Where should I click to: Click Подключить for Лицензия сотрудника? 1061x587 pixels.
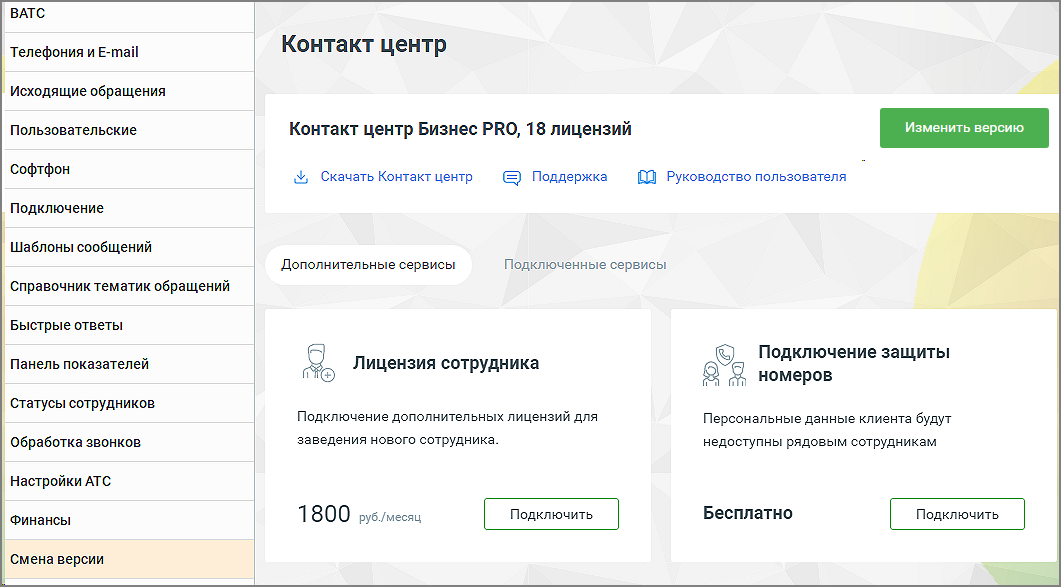point(551,514)
